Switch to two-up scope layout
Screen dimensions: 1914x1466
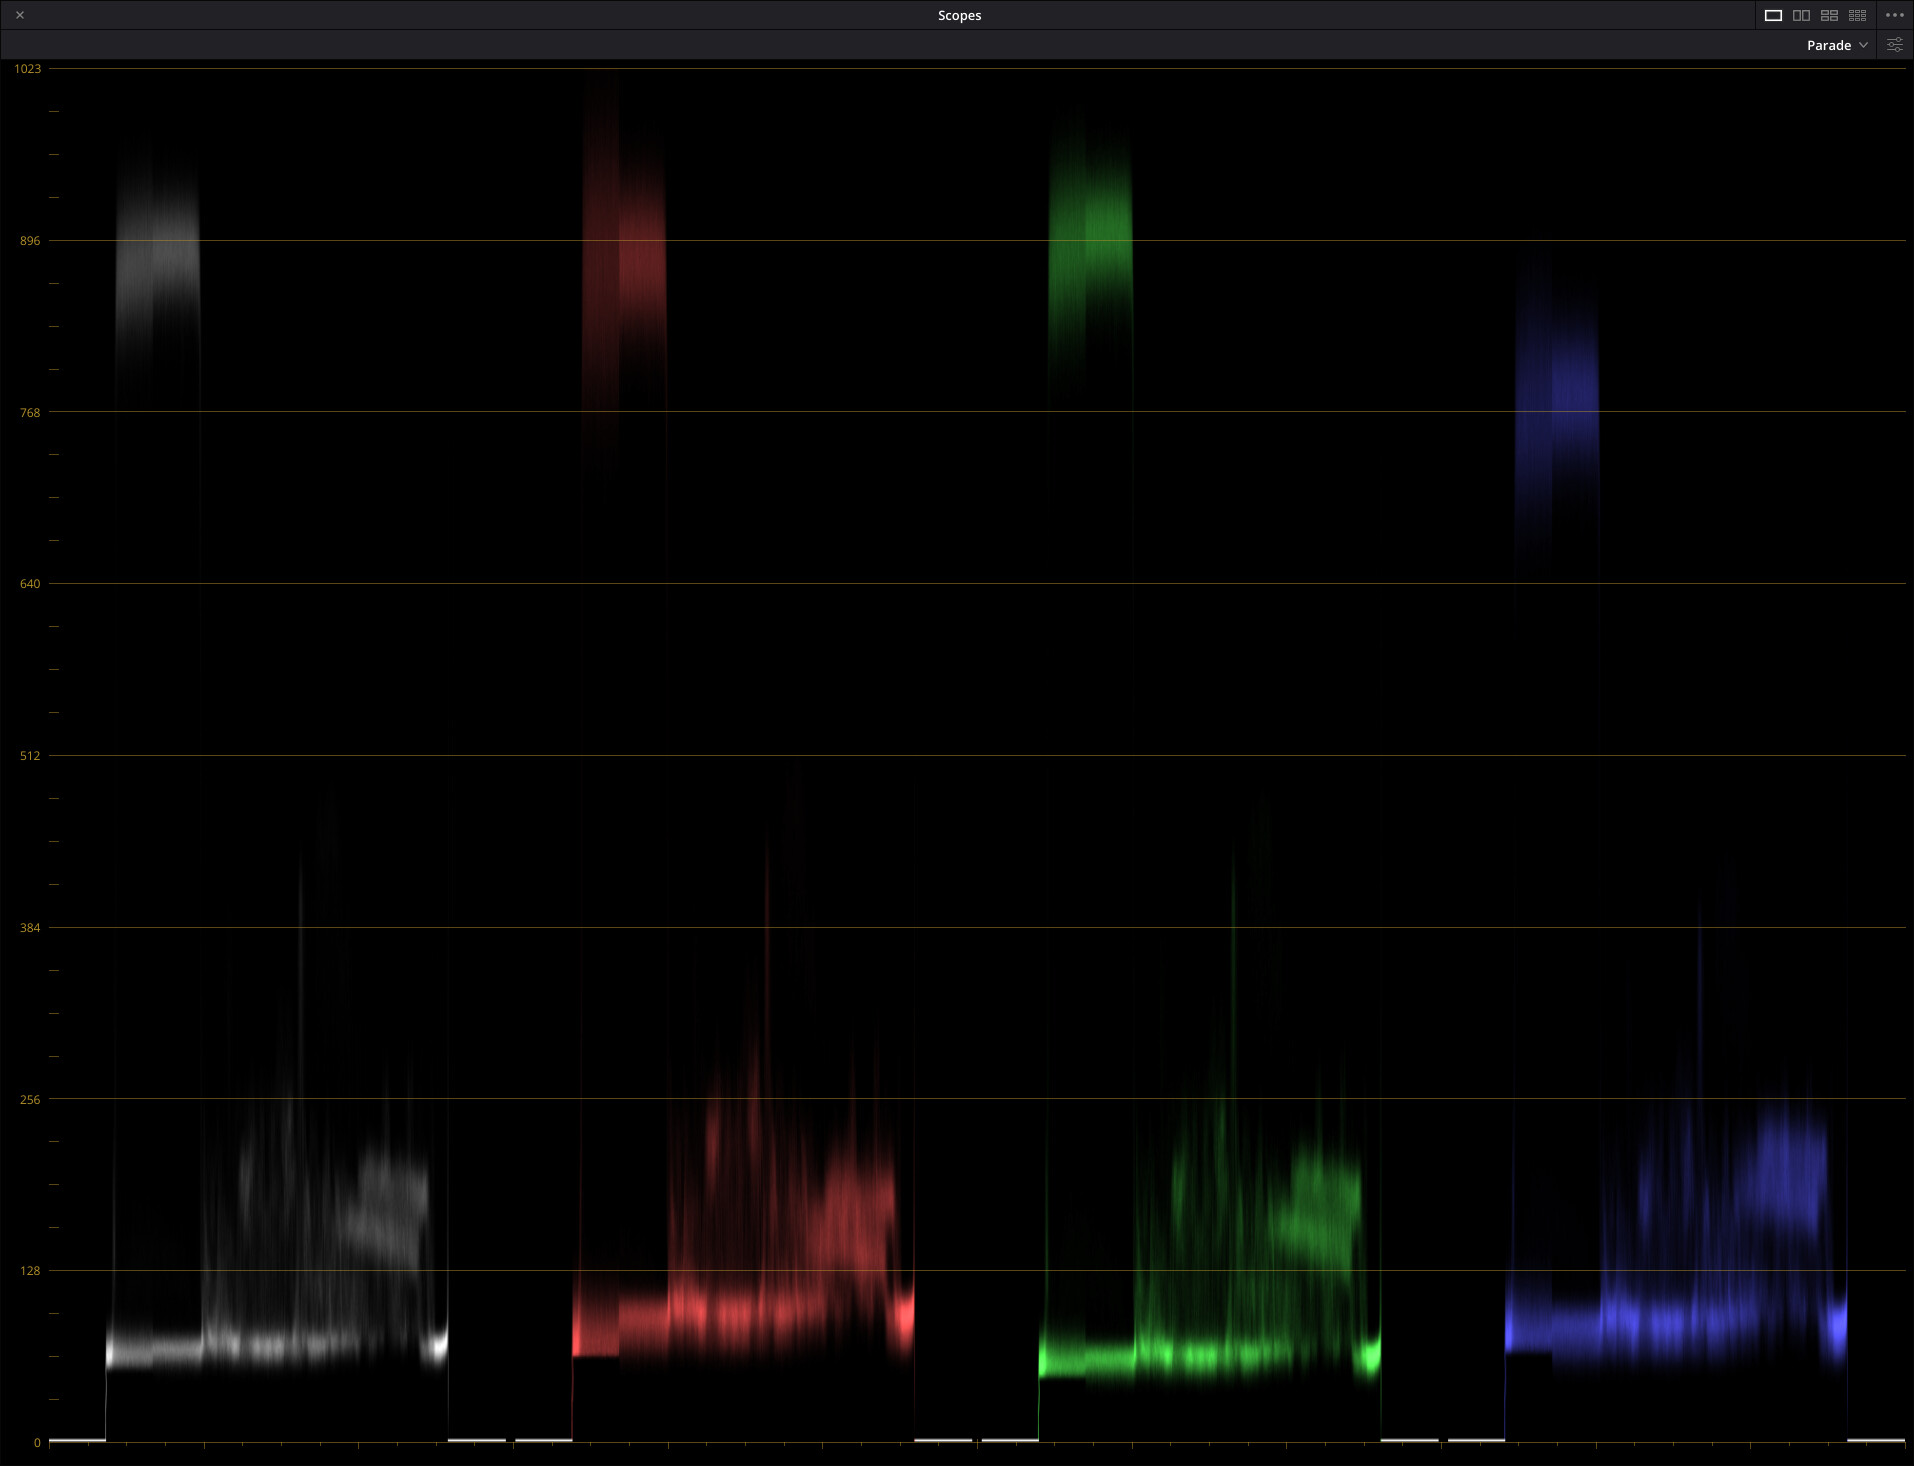pyautogui.click(x=1801, y=15)
